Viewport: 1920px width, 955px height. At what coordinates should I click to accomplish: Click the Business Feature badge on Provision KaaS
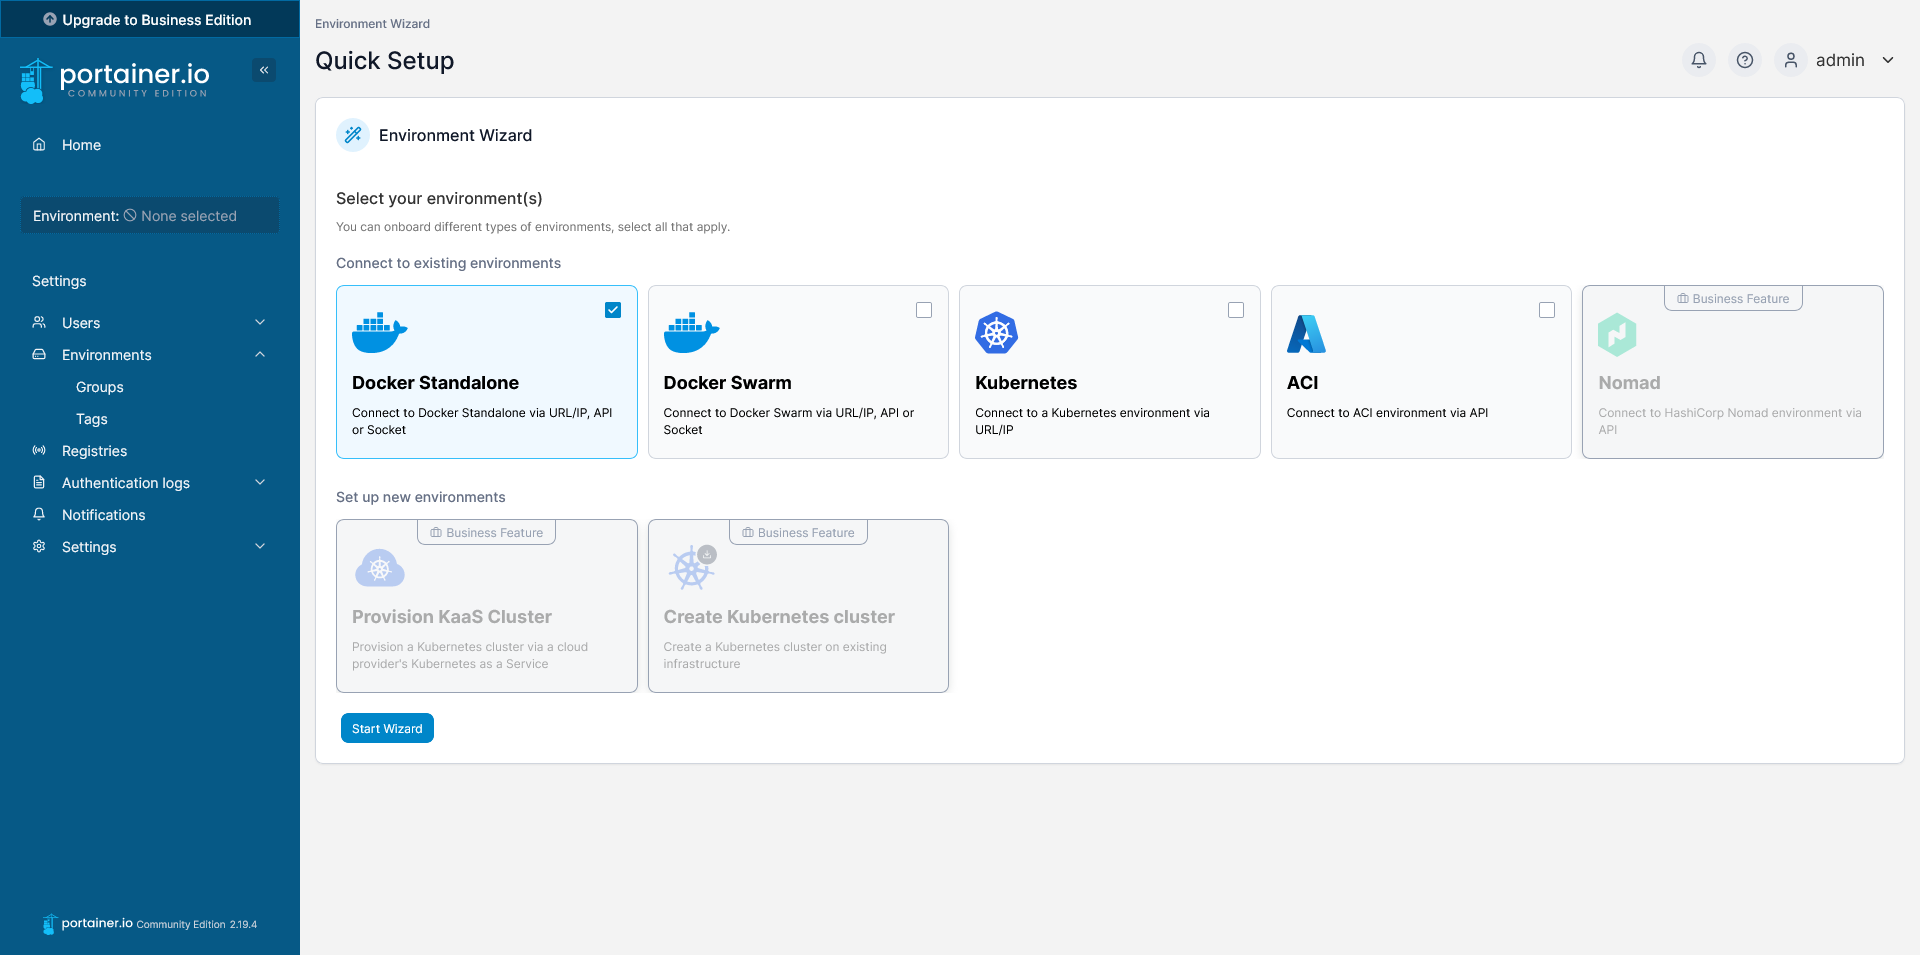tap(486, 532)
